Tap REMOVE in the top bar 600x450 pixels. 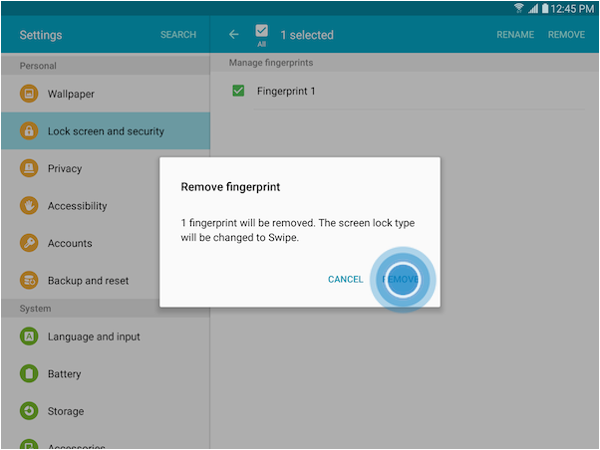[x=566, y=35]
